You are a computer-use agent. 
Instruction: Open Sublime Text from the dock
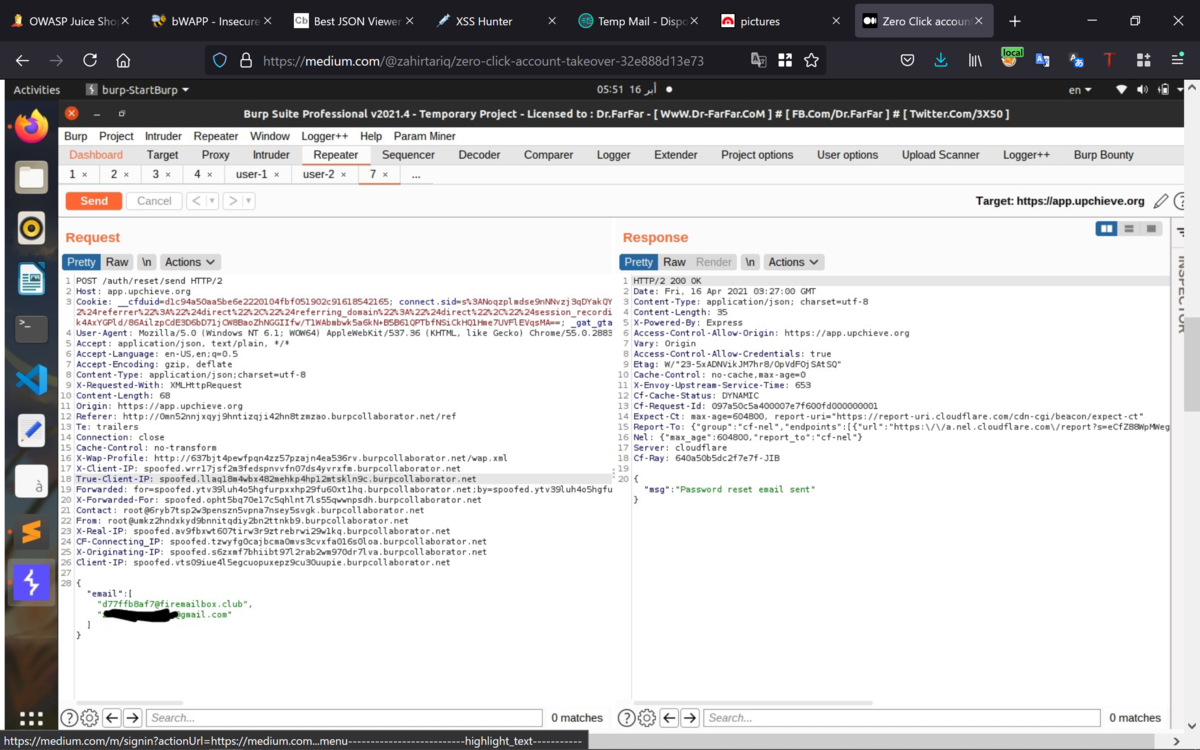tap(31, 531)
